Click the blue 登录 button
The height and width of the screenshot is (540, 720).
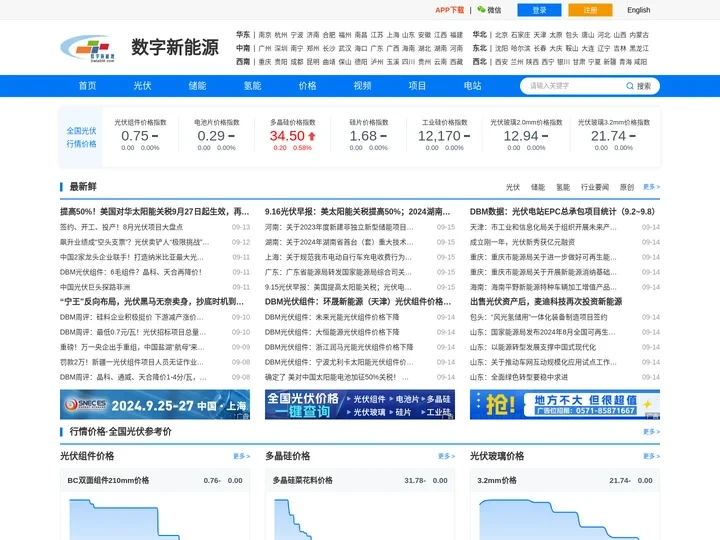tap(539, 10)
